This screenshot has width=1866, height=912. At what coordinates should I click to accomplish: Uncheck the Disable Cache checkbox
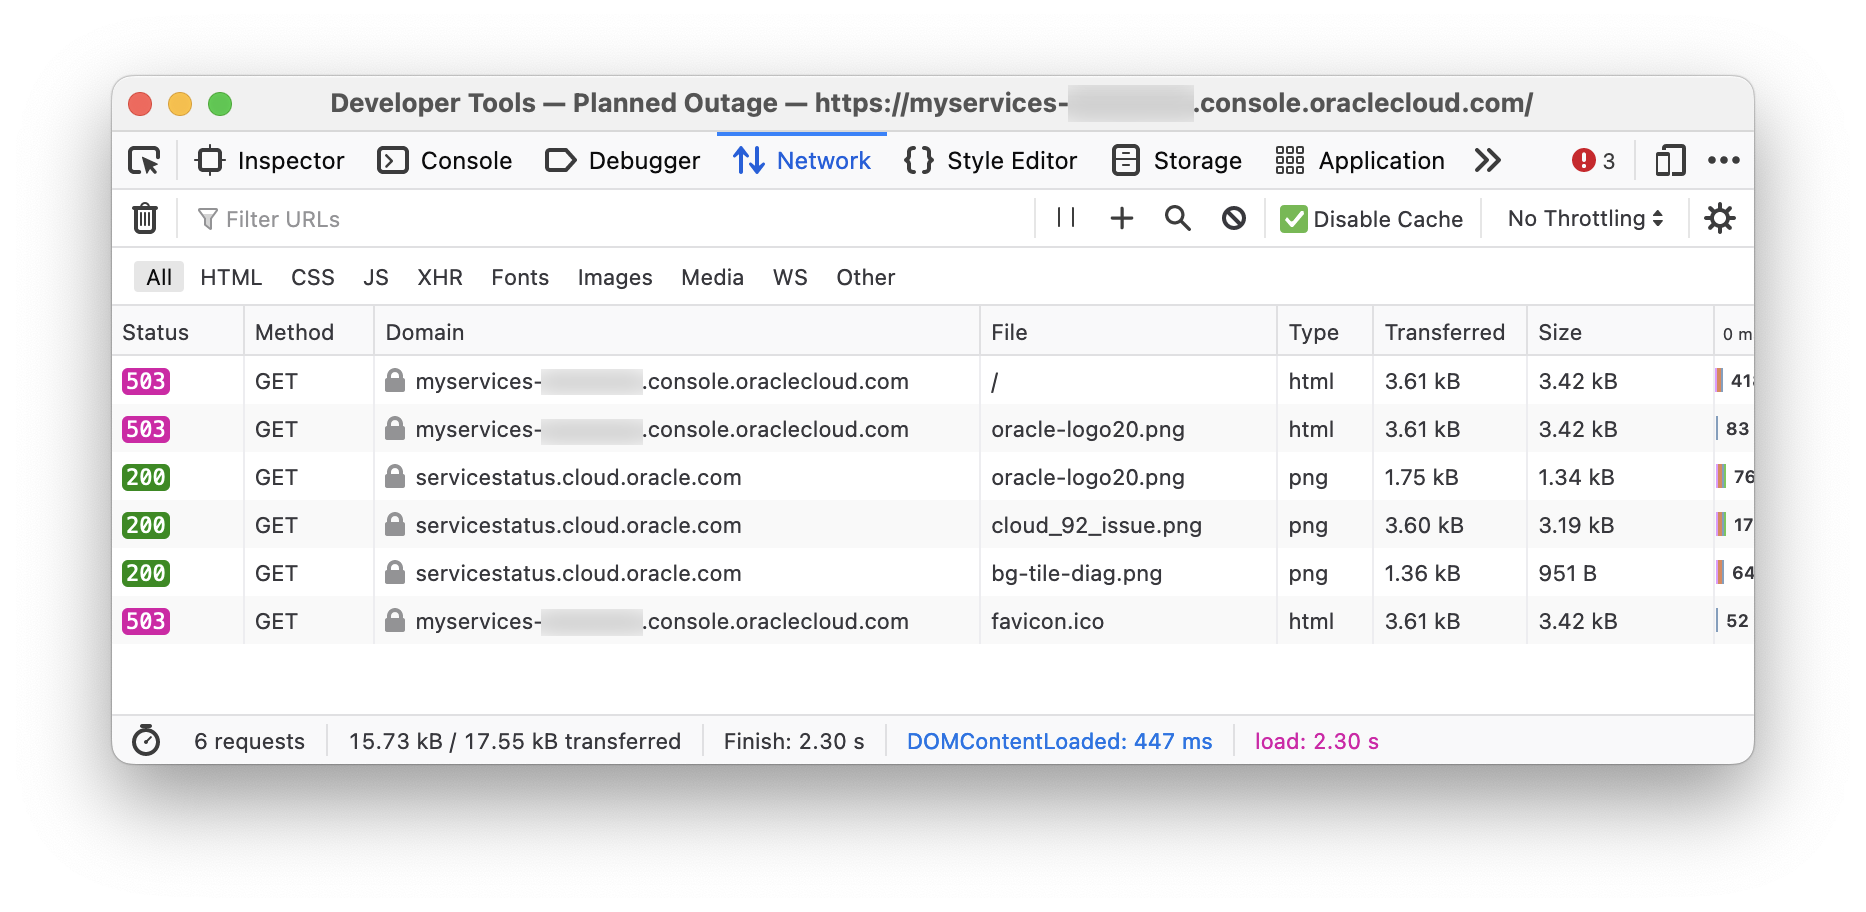click(x=1294, y=219)
